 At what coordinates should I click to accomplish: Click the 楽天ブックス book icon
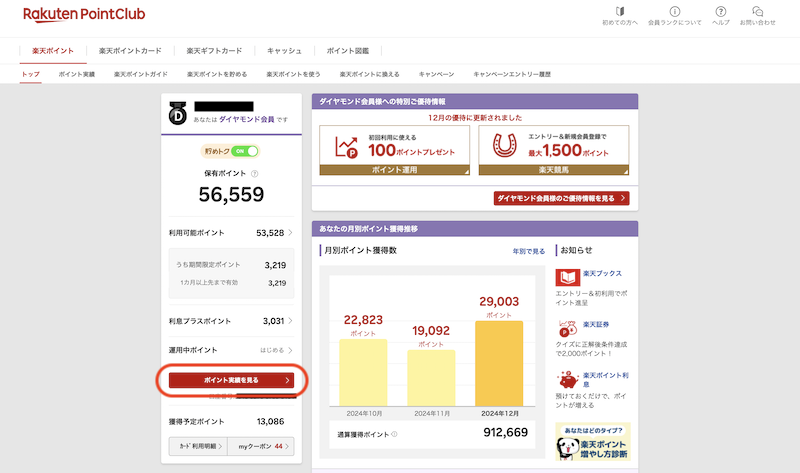567,278
